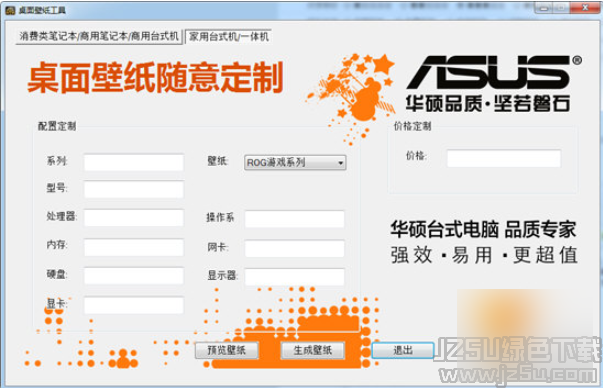
Task: Switch to 消费类笔记本/商用笔记本/商用台式机 tab
Action: [x=99, y=37]
